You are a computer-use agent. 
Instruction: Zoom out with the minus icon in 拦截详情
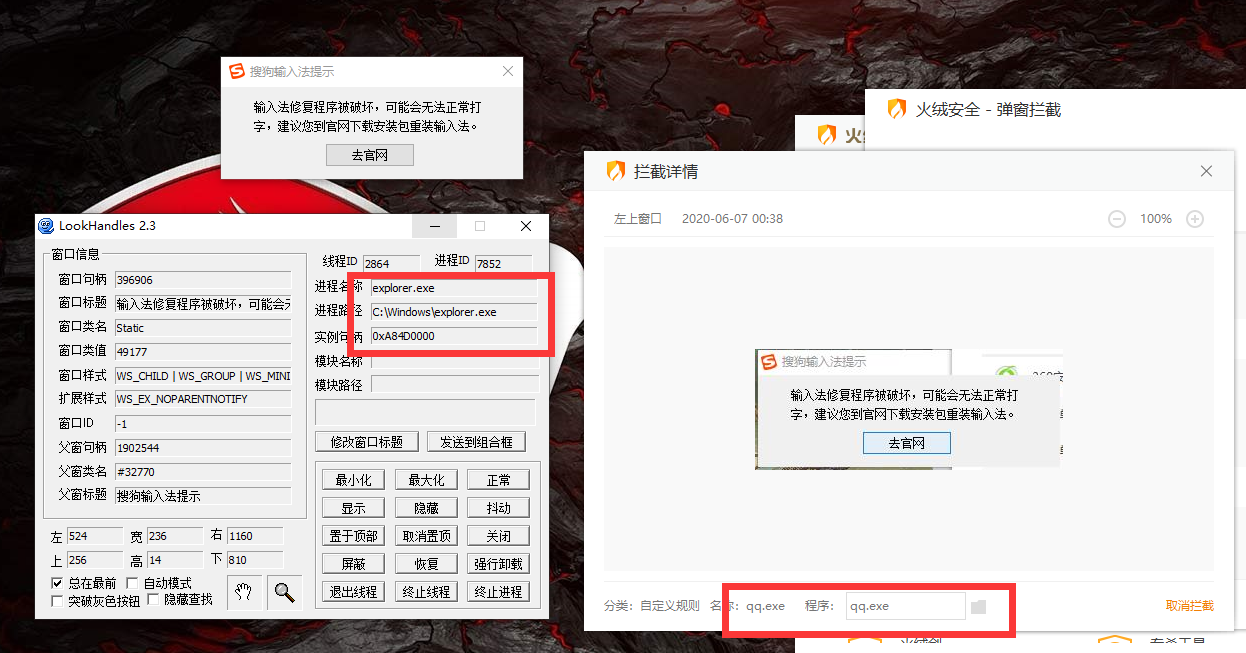point(1117,219)
